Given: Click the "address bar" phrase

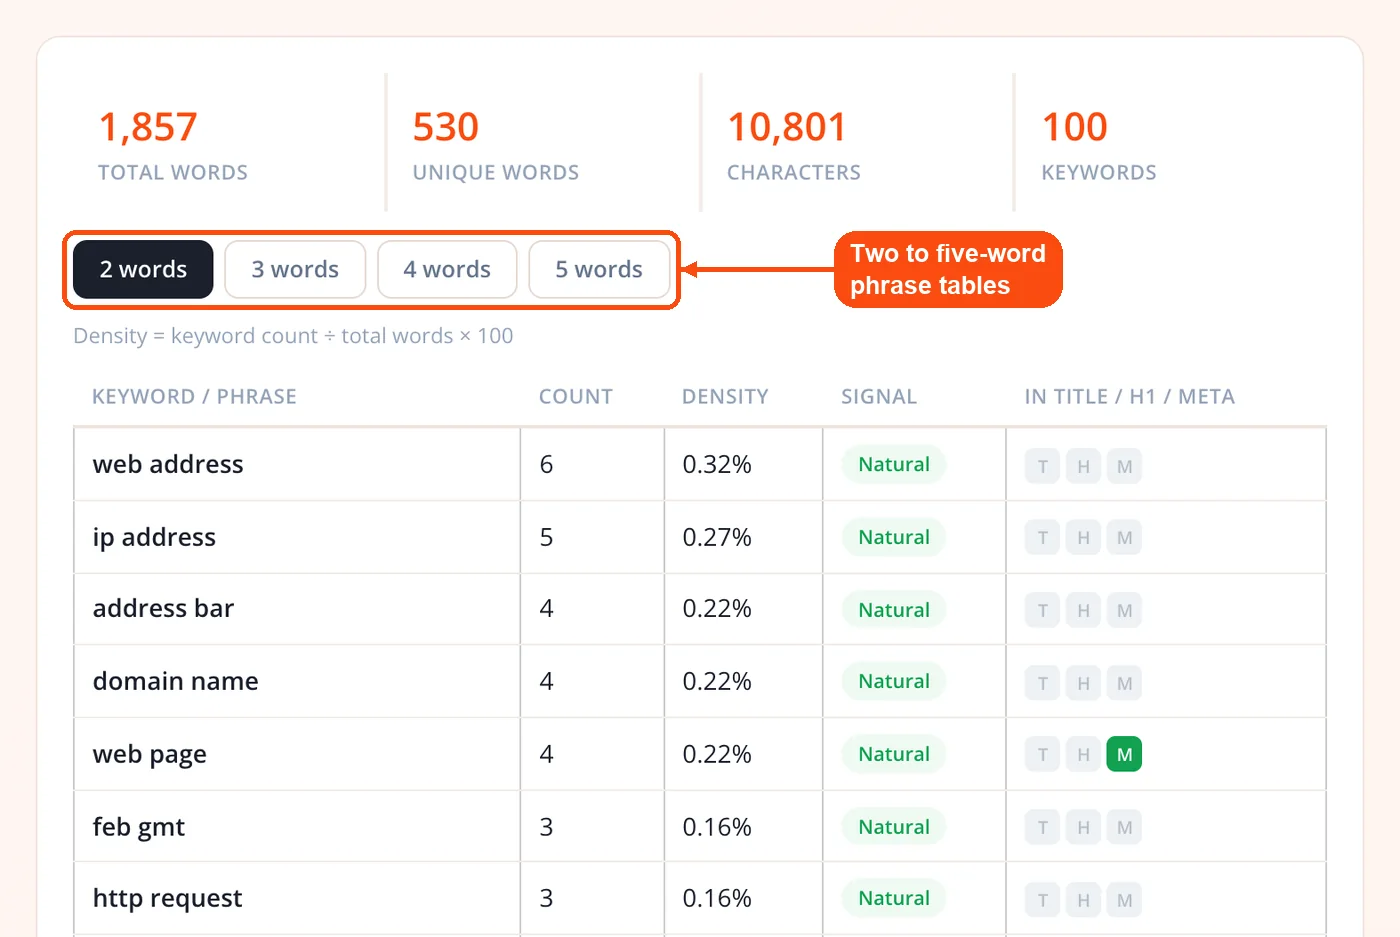Looking at the screenshot, I should click(163, 608).
